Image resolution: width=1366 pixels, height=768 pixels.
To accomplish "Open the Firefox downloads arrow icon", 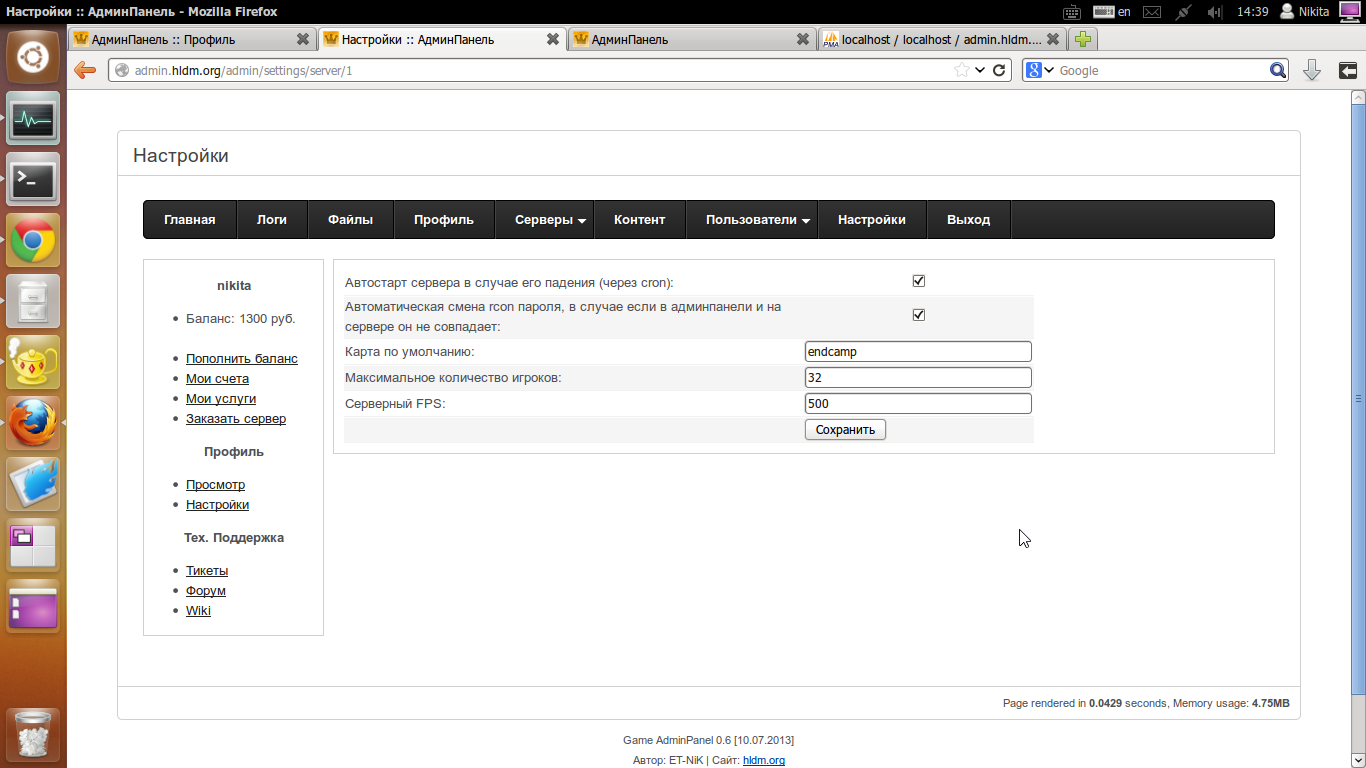I will click(x=1312, y=70).
